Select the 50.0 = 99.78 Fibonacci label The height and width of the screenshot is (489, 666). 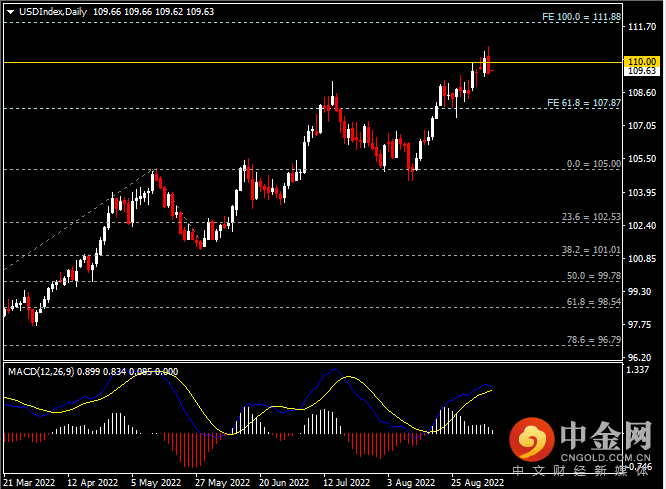point(593,276)
